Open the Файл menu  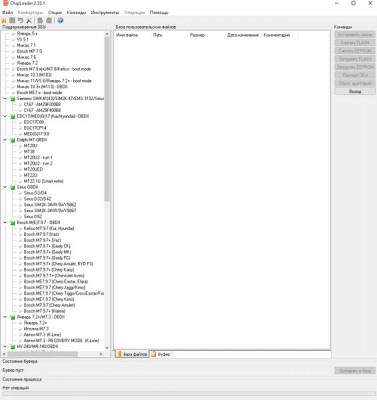[7, 13]
